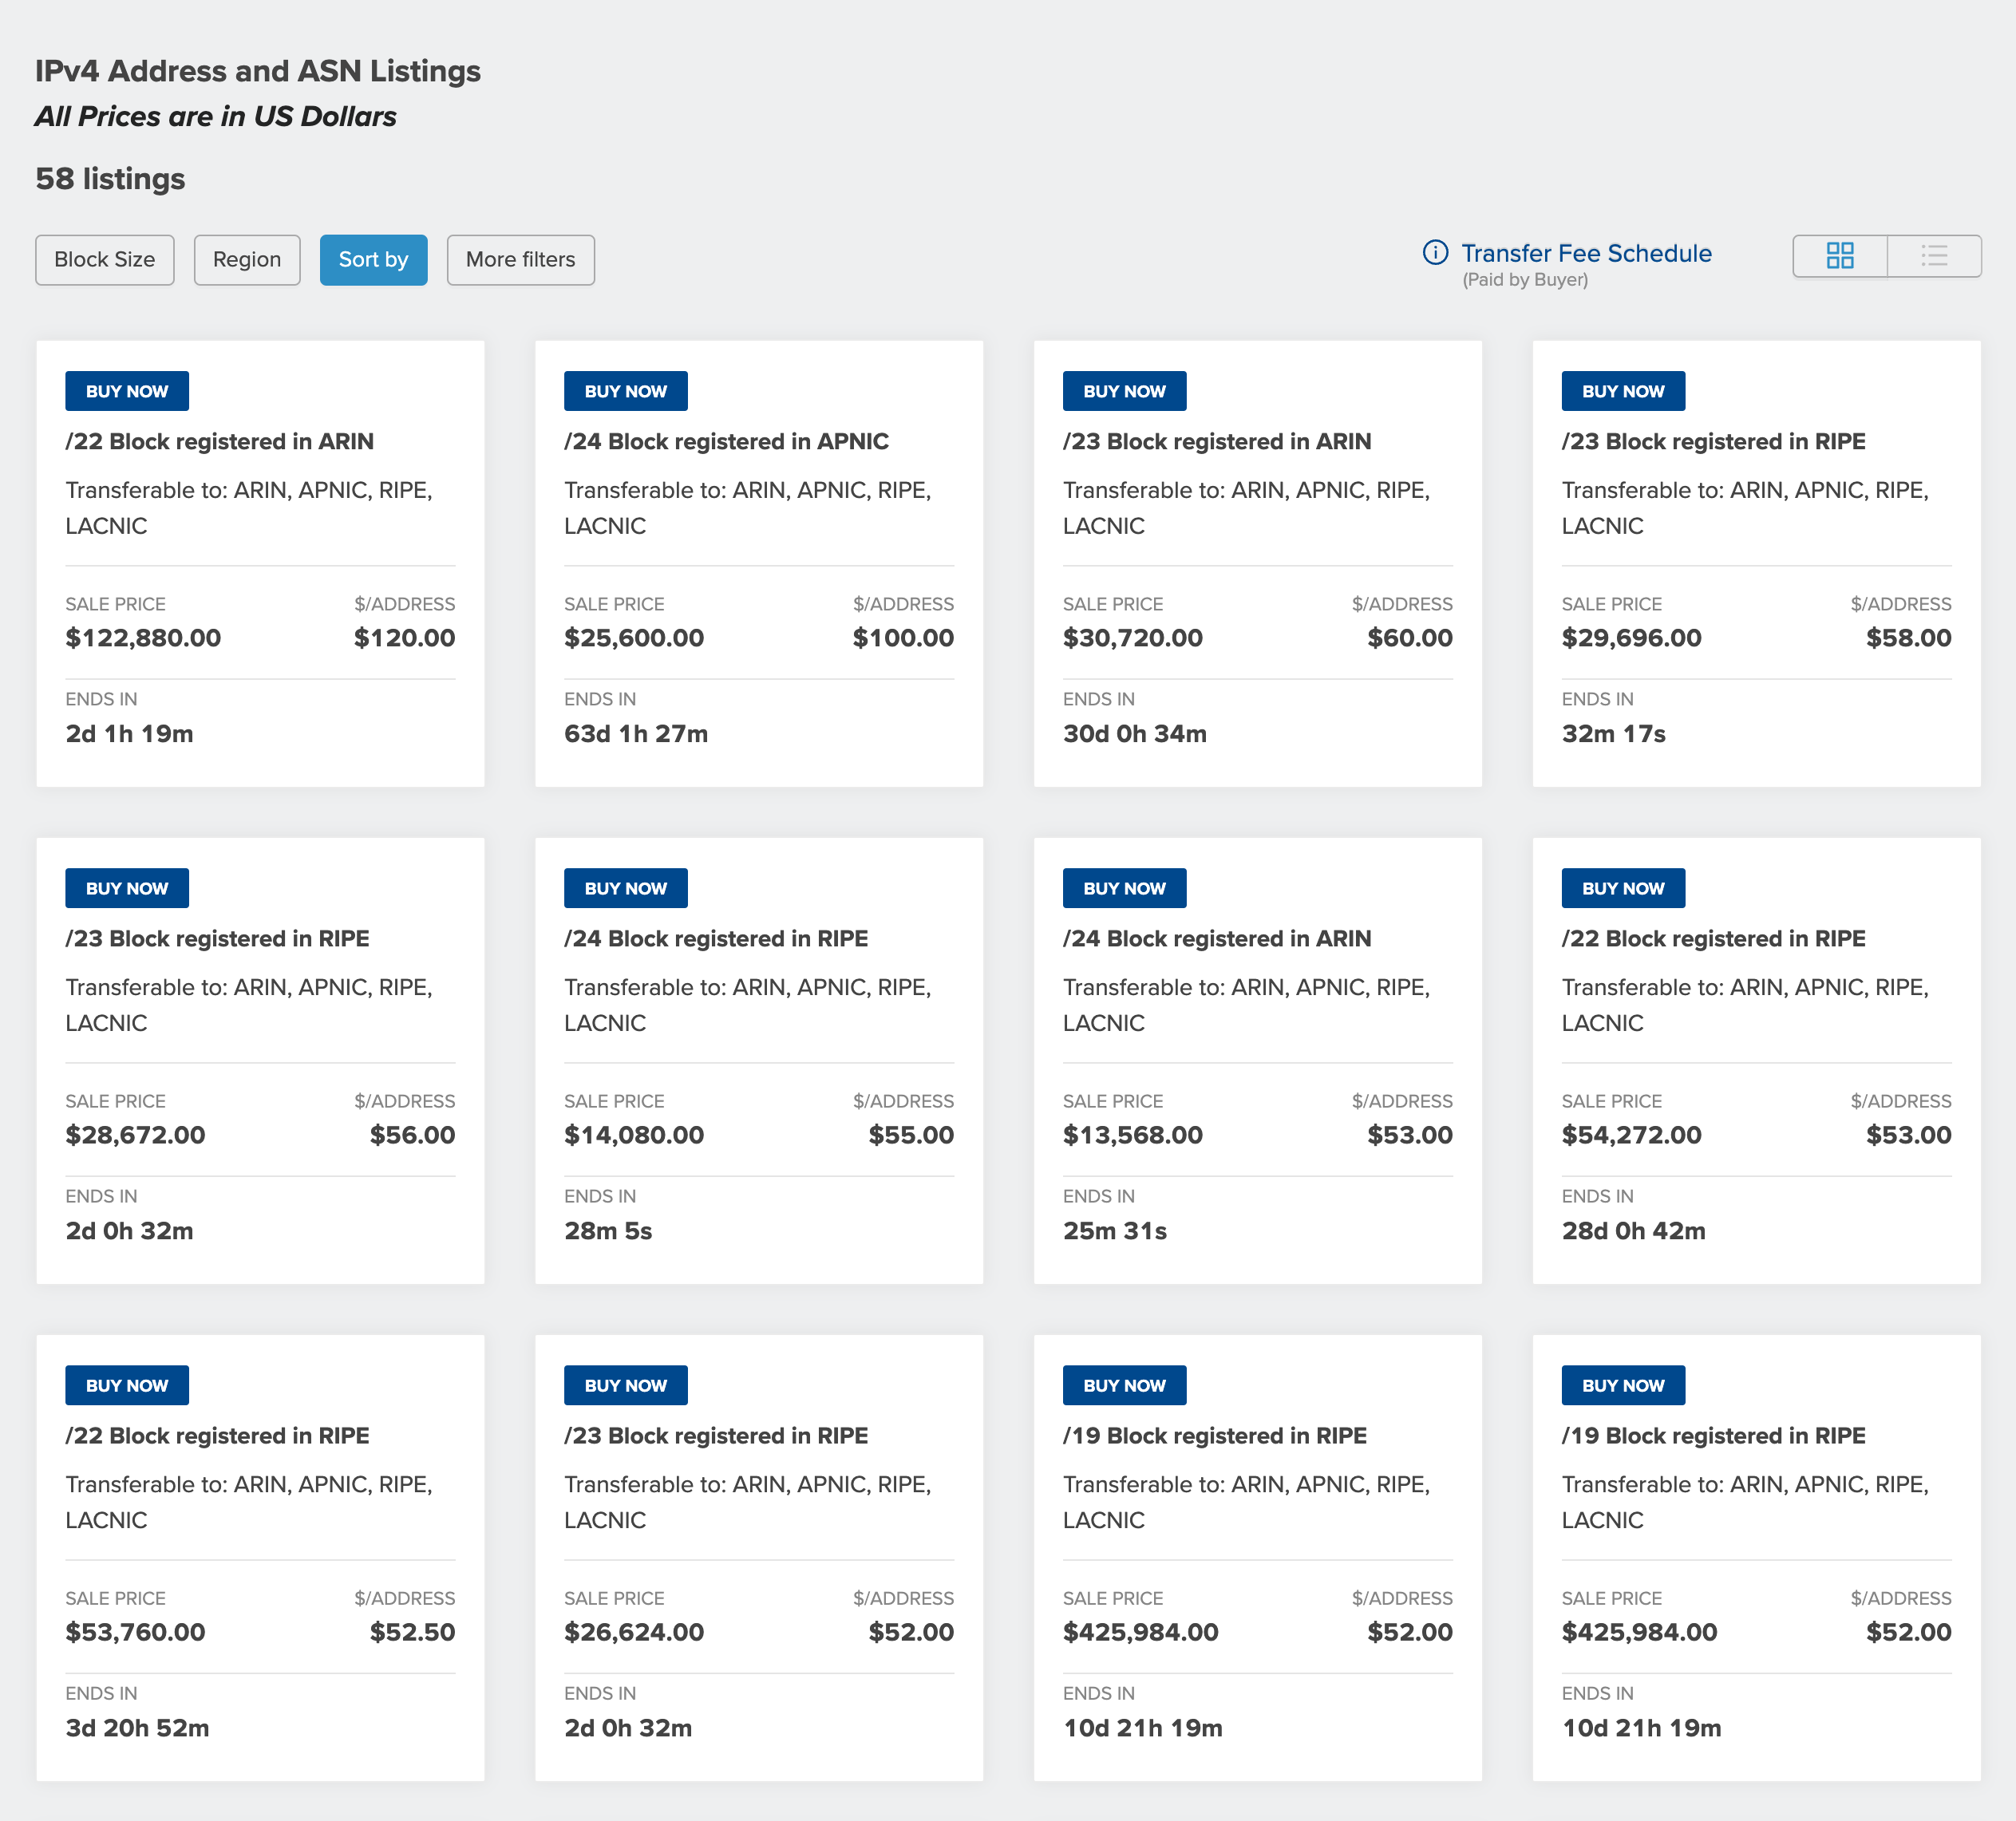Buy Now the $26,624.00 /23 RIPE block
Image resolution: width=2016 pixels, height=1821 pixels.
[x=626, y=1385]
